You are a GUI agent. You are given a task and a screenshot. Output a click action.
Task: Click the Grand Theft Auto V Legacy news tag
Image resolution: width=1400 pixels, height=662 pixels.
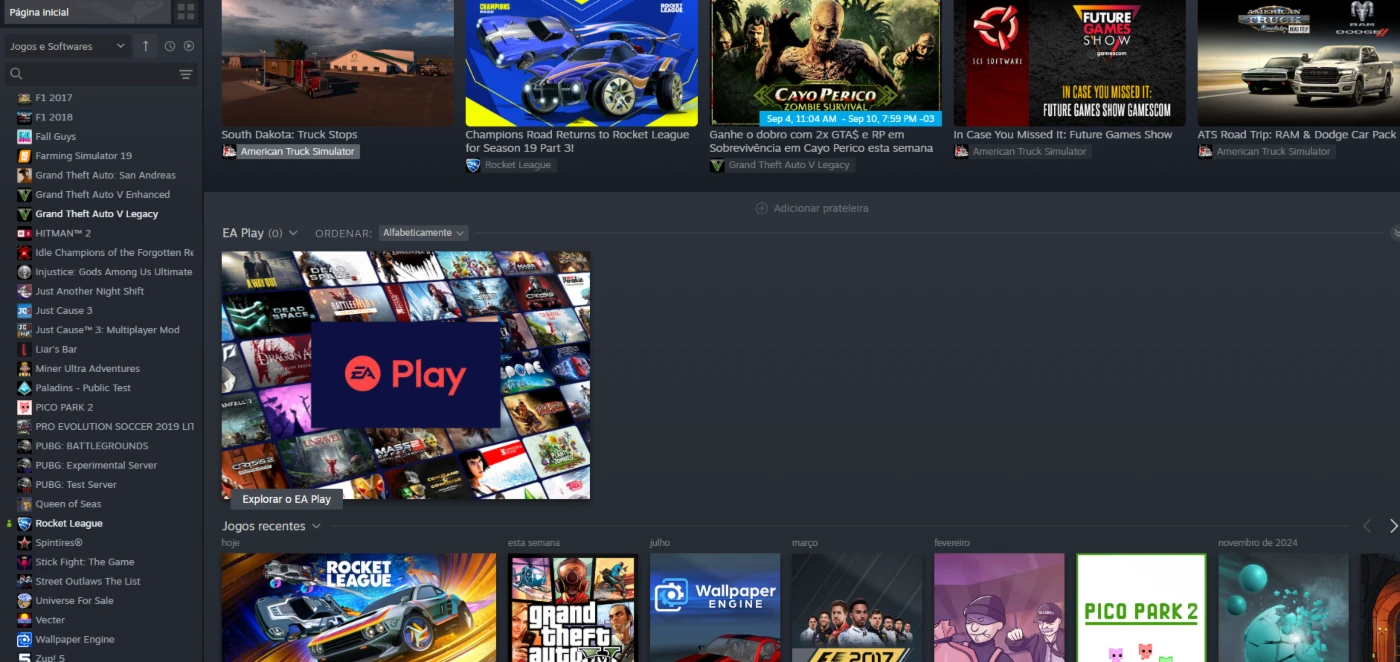pyautogui.click(x=781, y=165)
